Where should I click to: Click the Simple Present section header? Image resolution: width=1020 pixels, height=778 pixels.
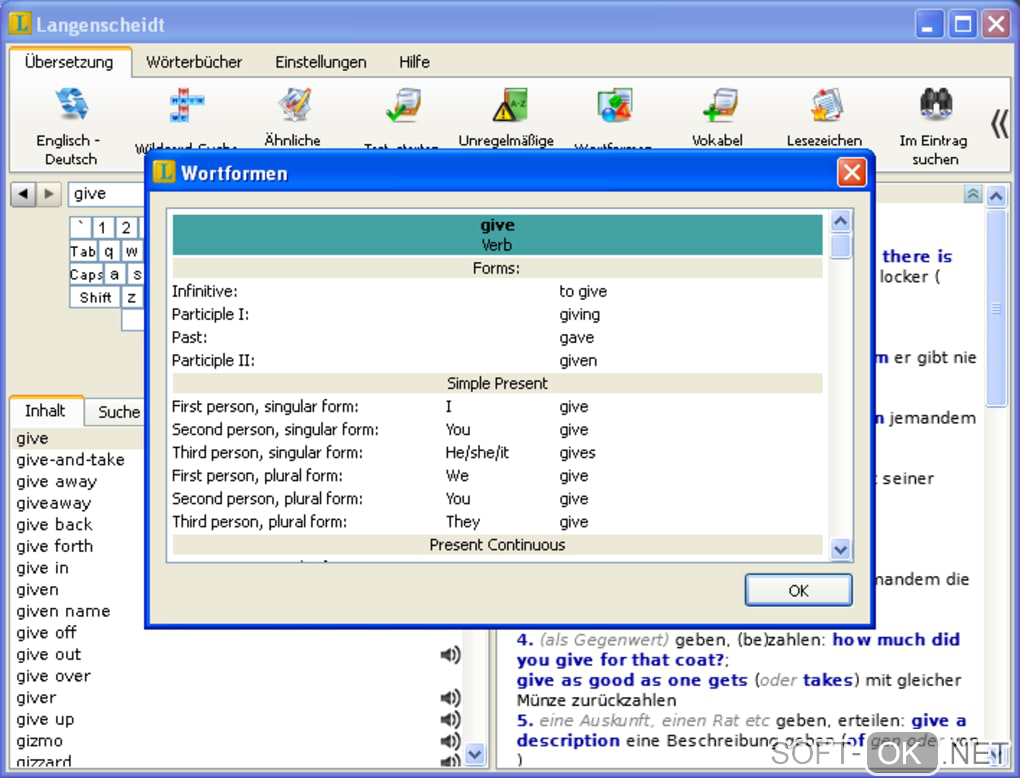pyautogui.click(x=497, y=383)
